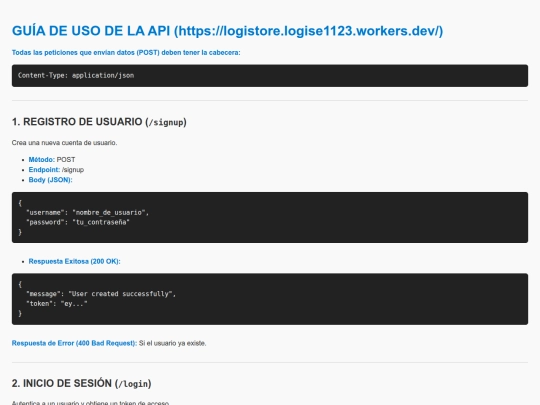Click the 'Respuesta Exitosa (200 OK):' label
This screenshot has height=405, width=540.
[x=74, y=261]
